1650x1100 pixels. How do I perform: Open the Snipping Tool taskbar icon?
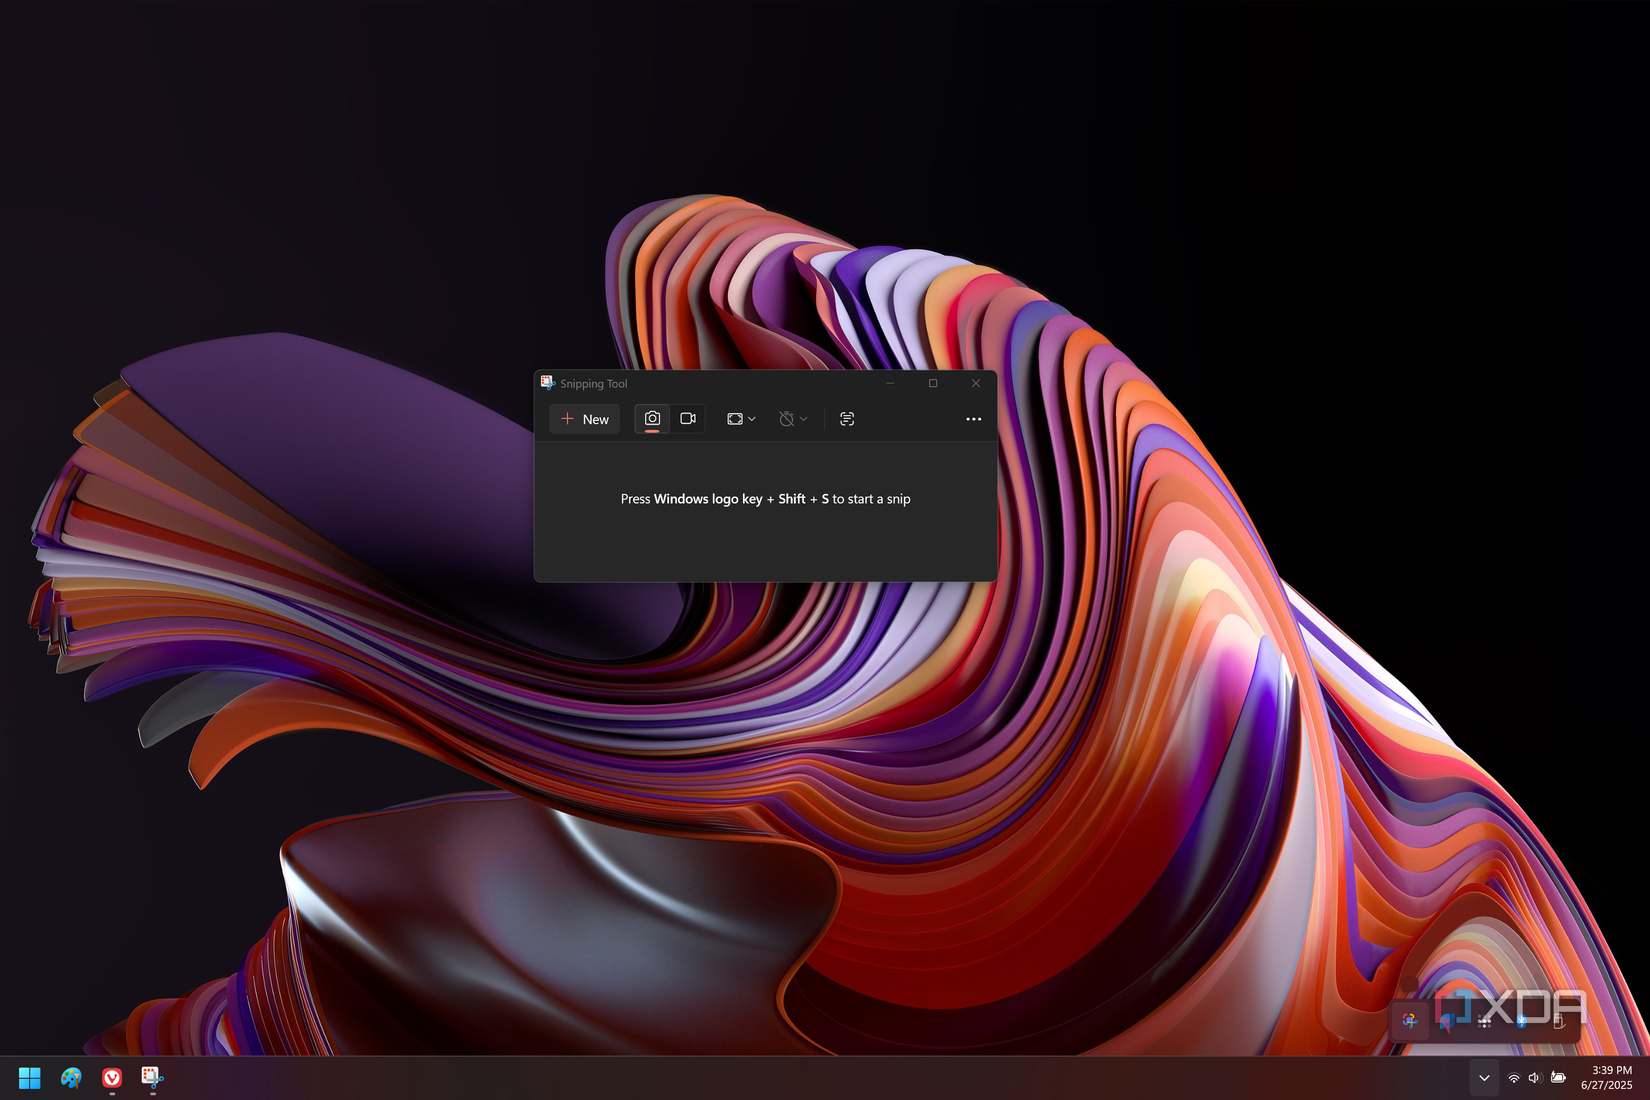(152, 1078)
